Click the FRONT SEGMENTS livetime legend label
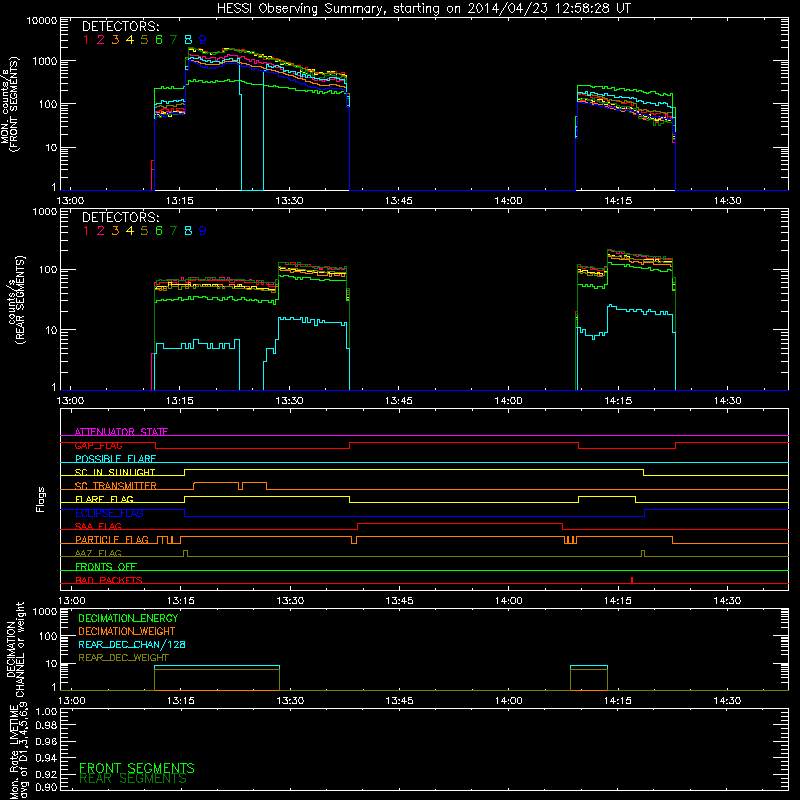The image size is (800, 800). pyautogui.click(x=137, y=768)
